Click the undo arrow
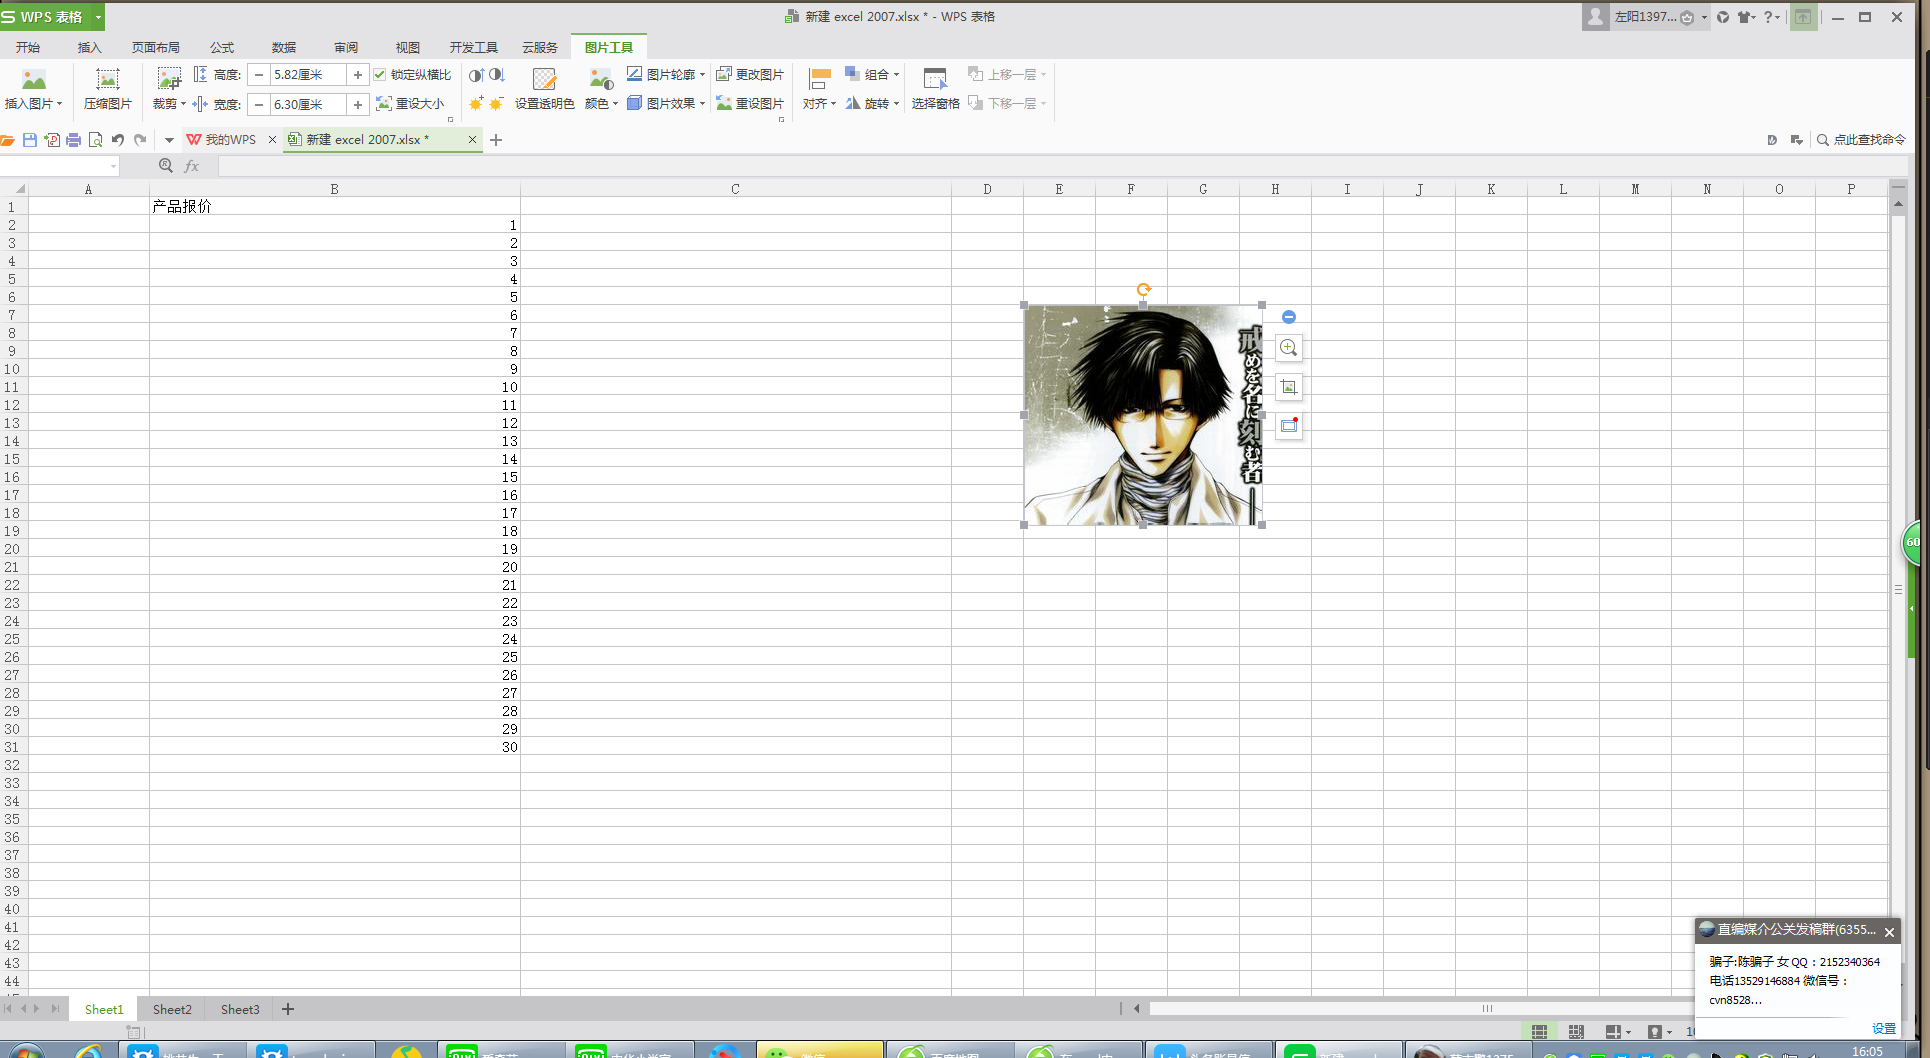Screen dimensions: 1930x1058 tap(118, 140)
